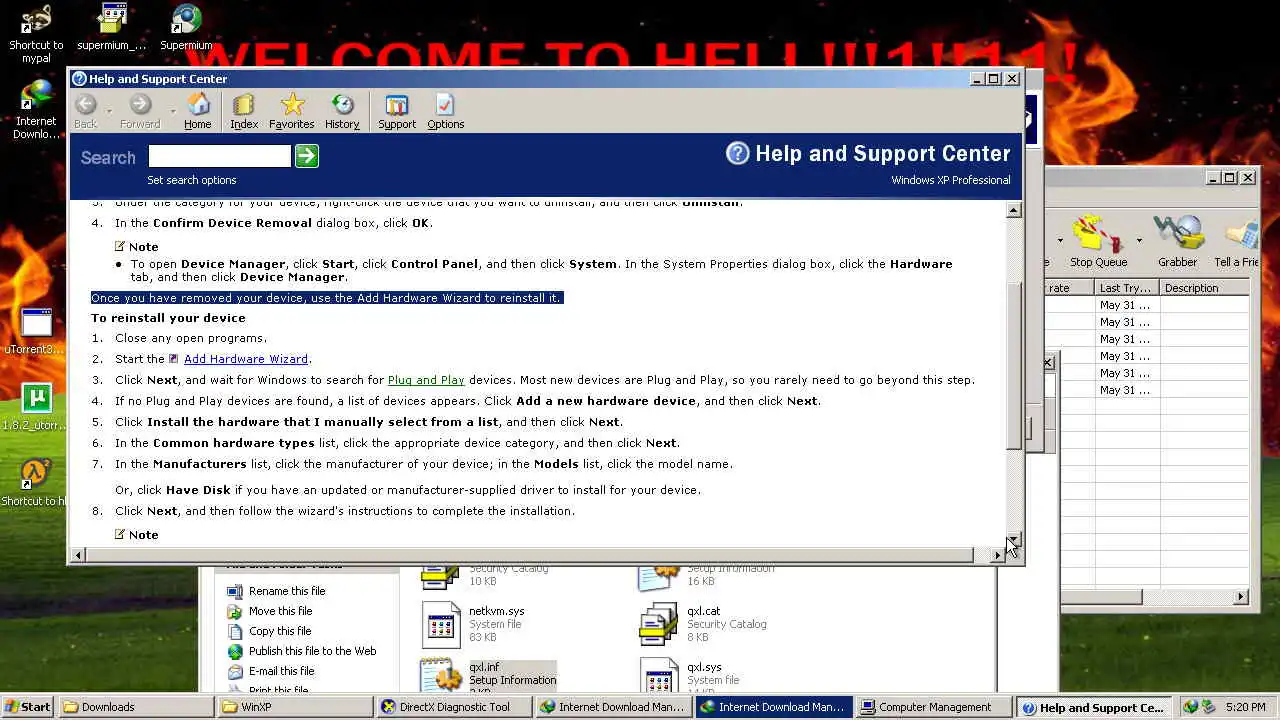
Task: Click Tell a Friend in Download Manager
Action: point(1237,242)
